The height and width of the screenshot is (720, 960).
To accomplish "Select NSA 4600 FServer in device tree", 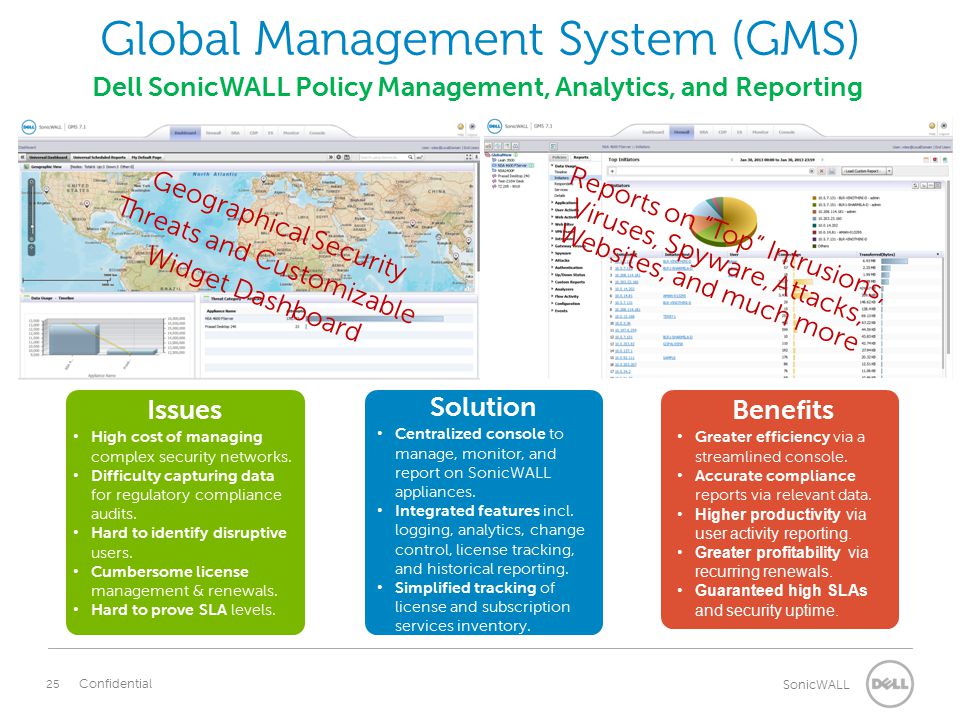I will (512, 165).
